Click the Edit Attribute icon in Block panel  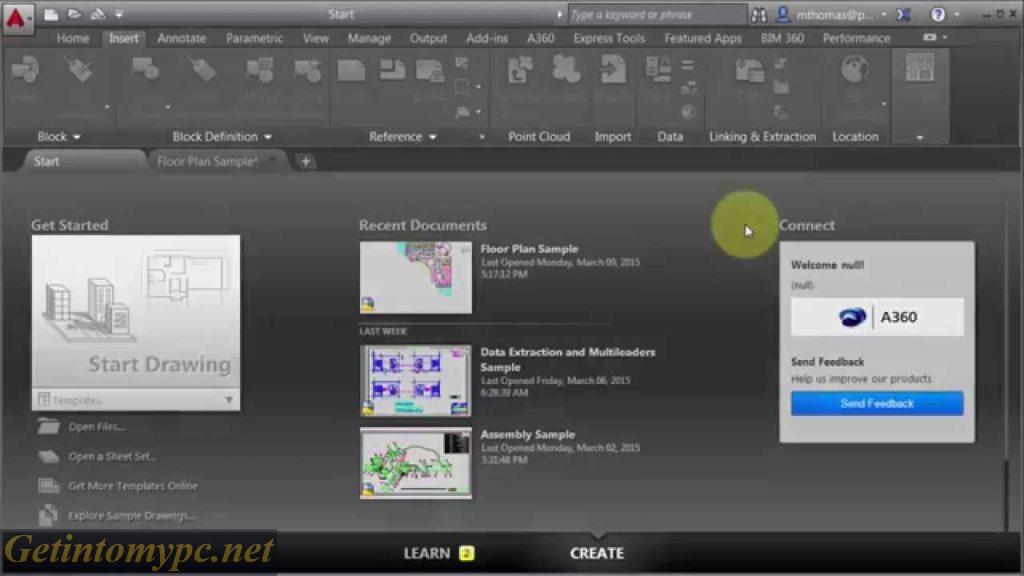pyautogui.click(x=80, y=69)
